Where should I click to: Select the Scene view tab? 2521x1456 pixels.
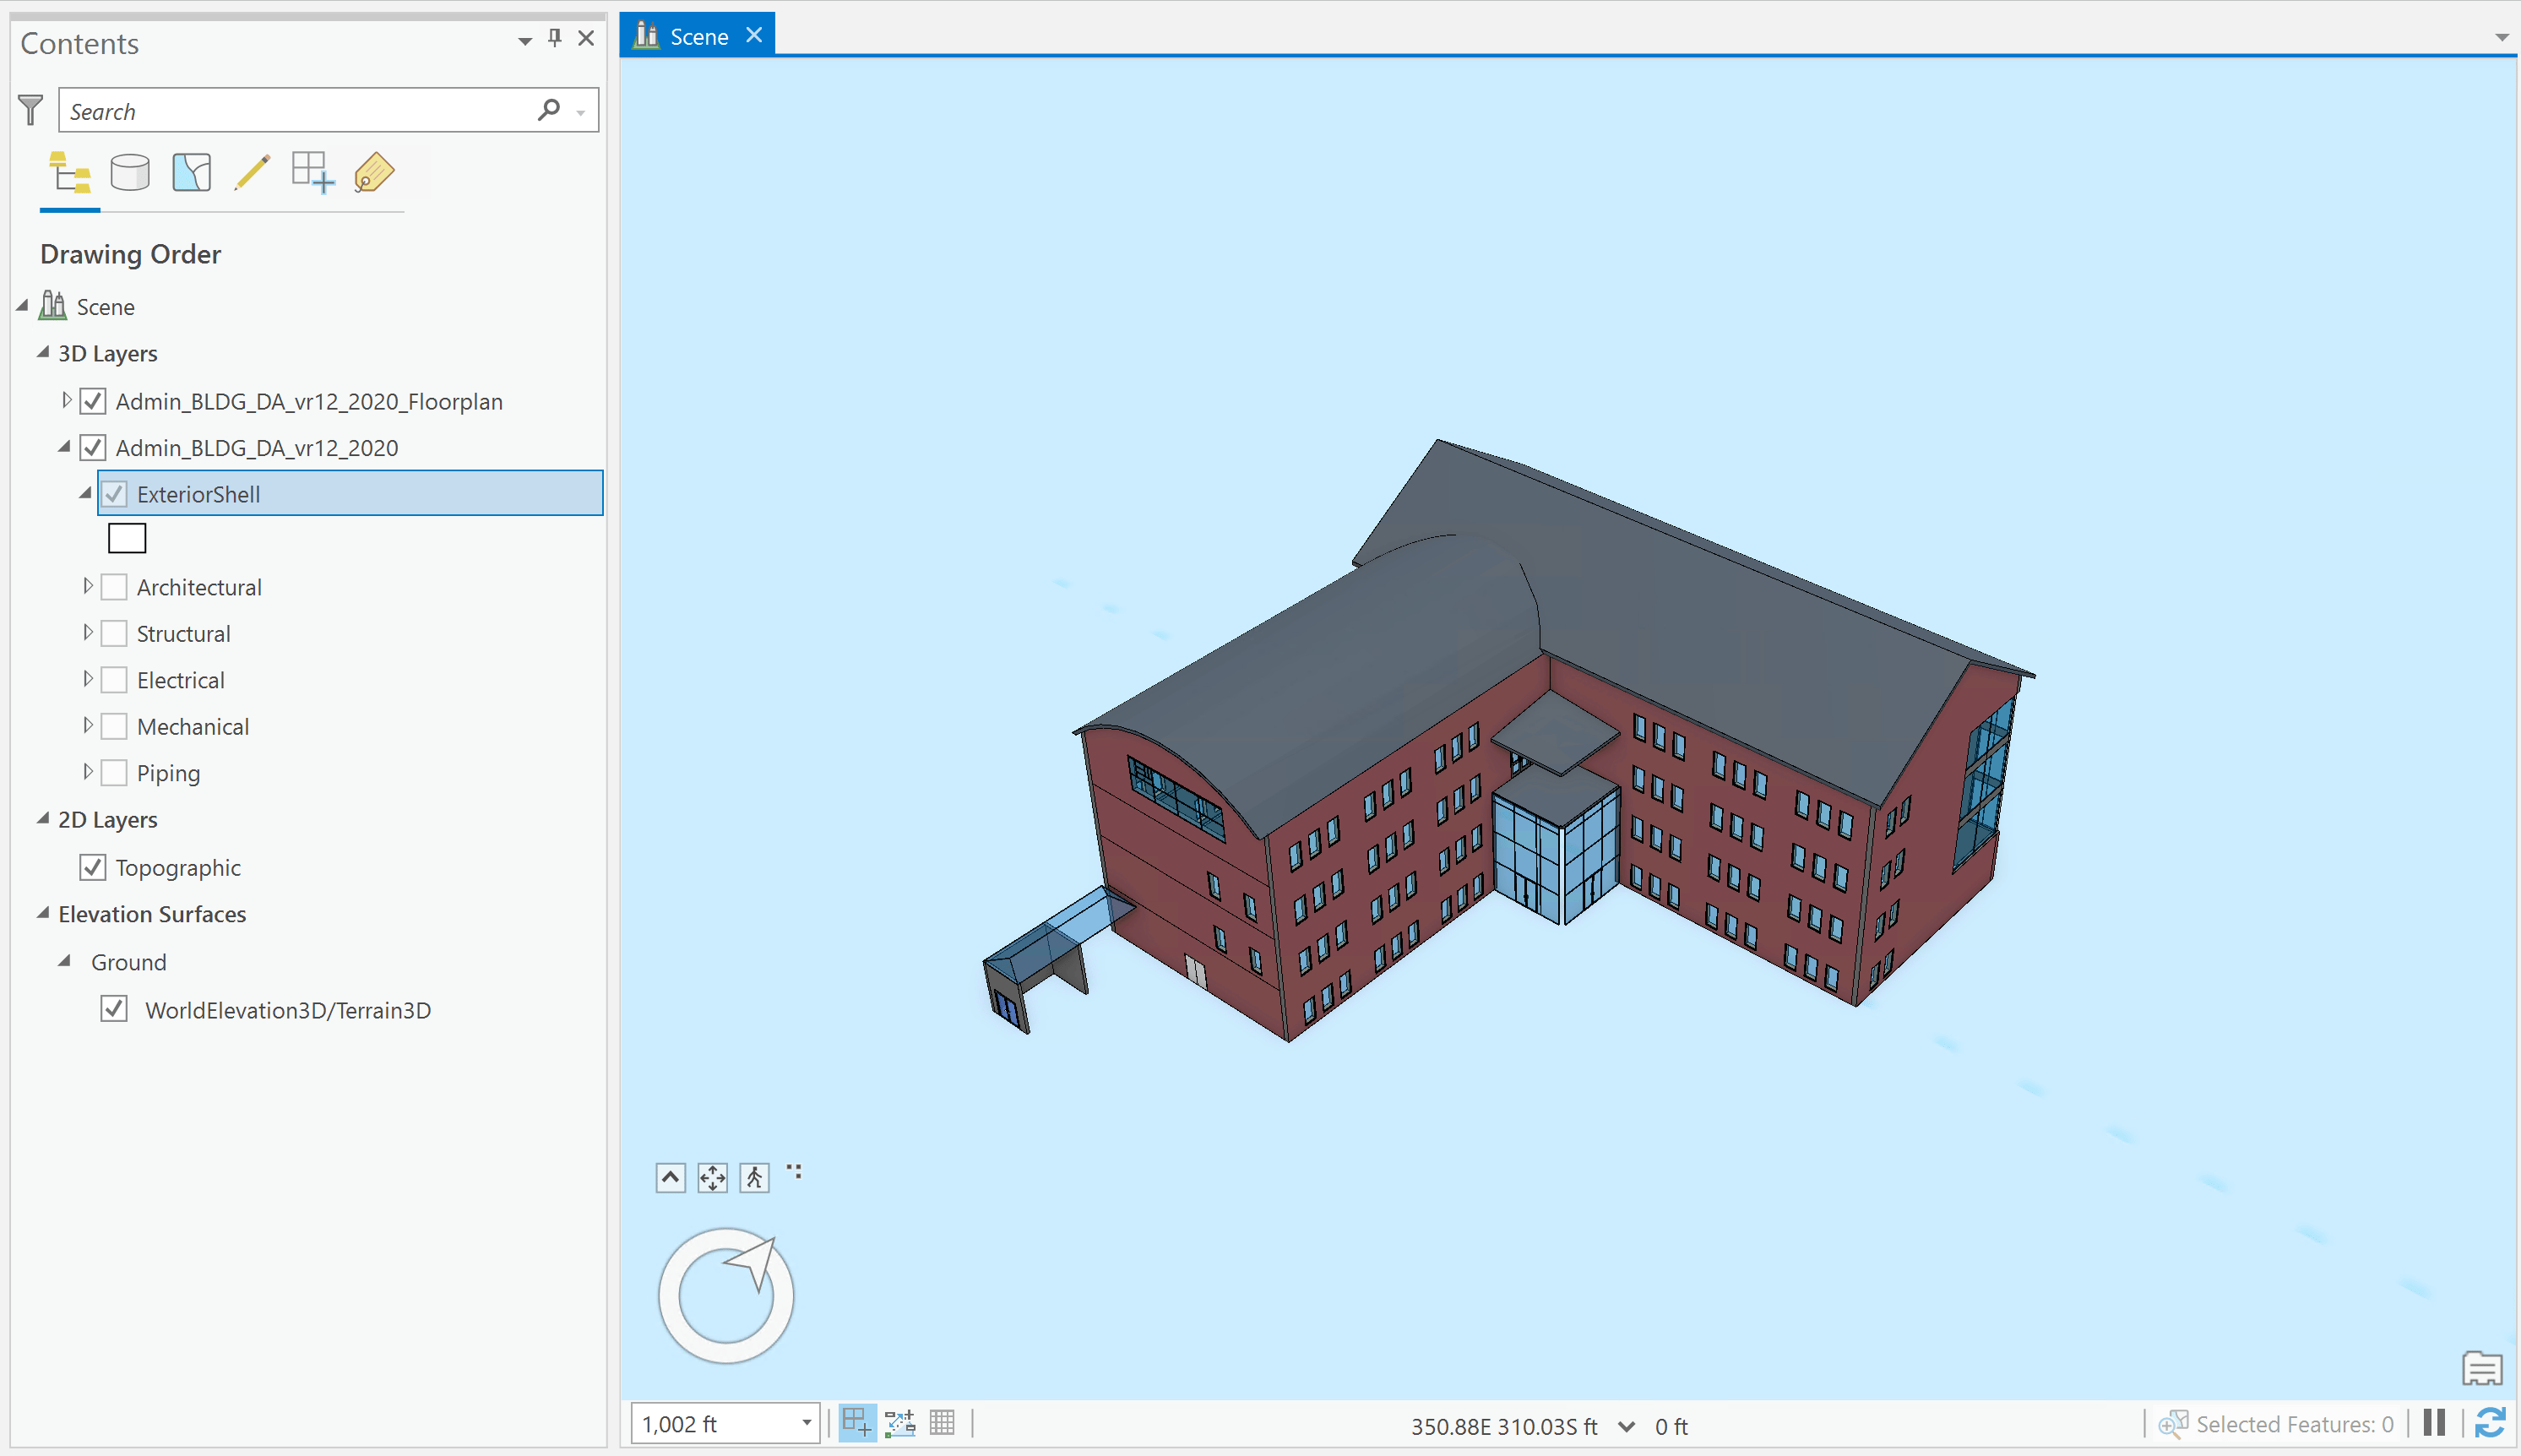click(698, 37)
